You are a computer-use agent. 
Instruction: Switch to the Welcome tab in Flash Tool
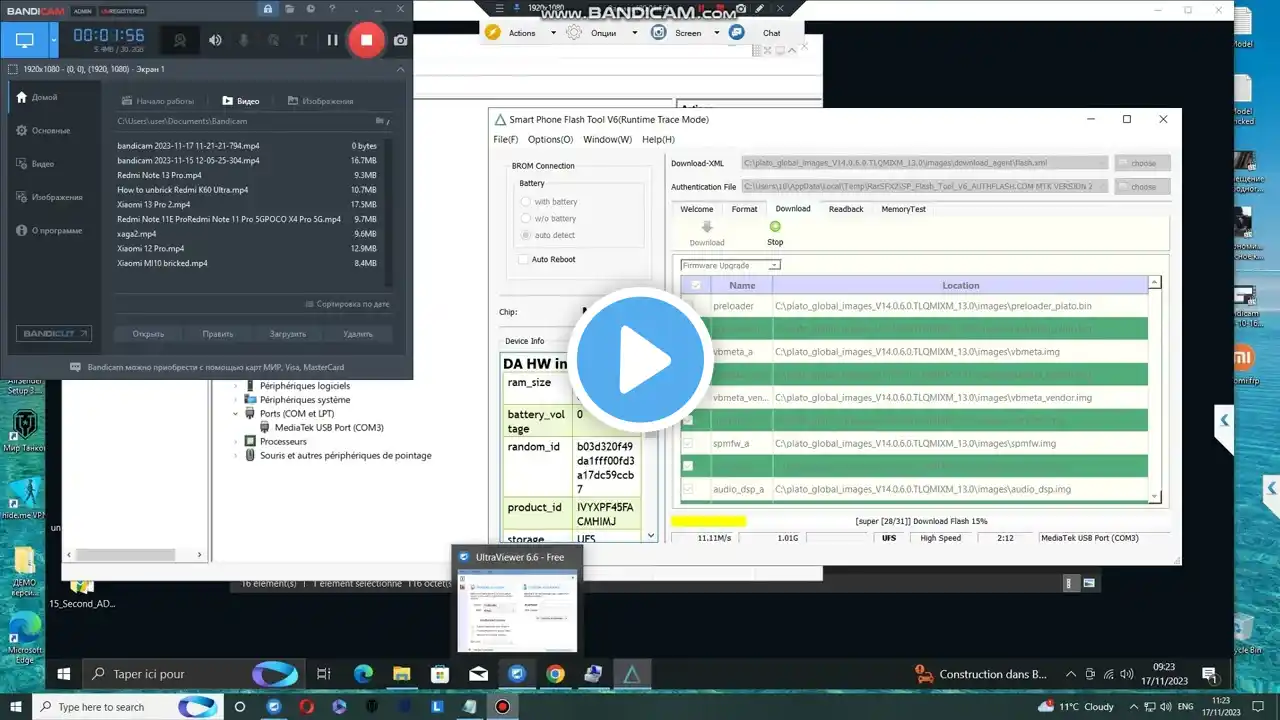click(x=697, y=209)
